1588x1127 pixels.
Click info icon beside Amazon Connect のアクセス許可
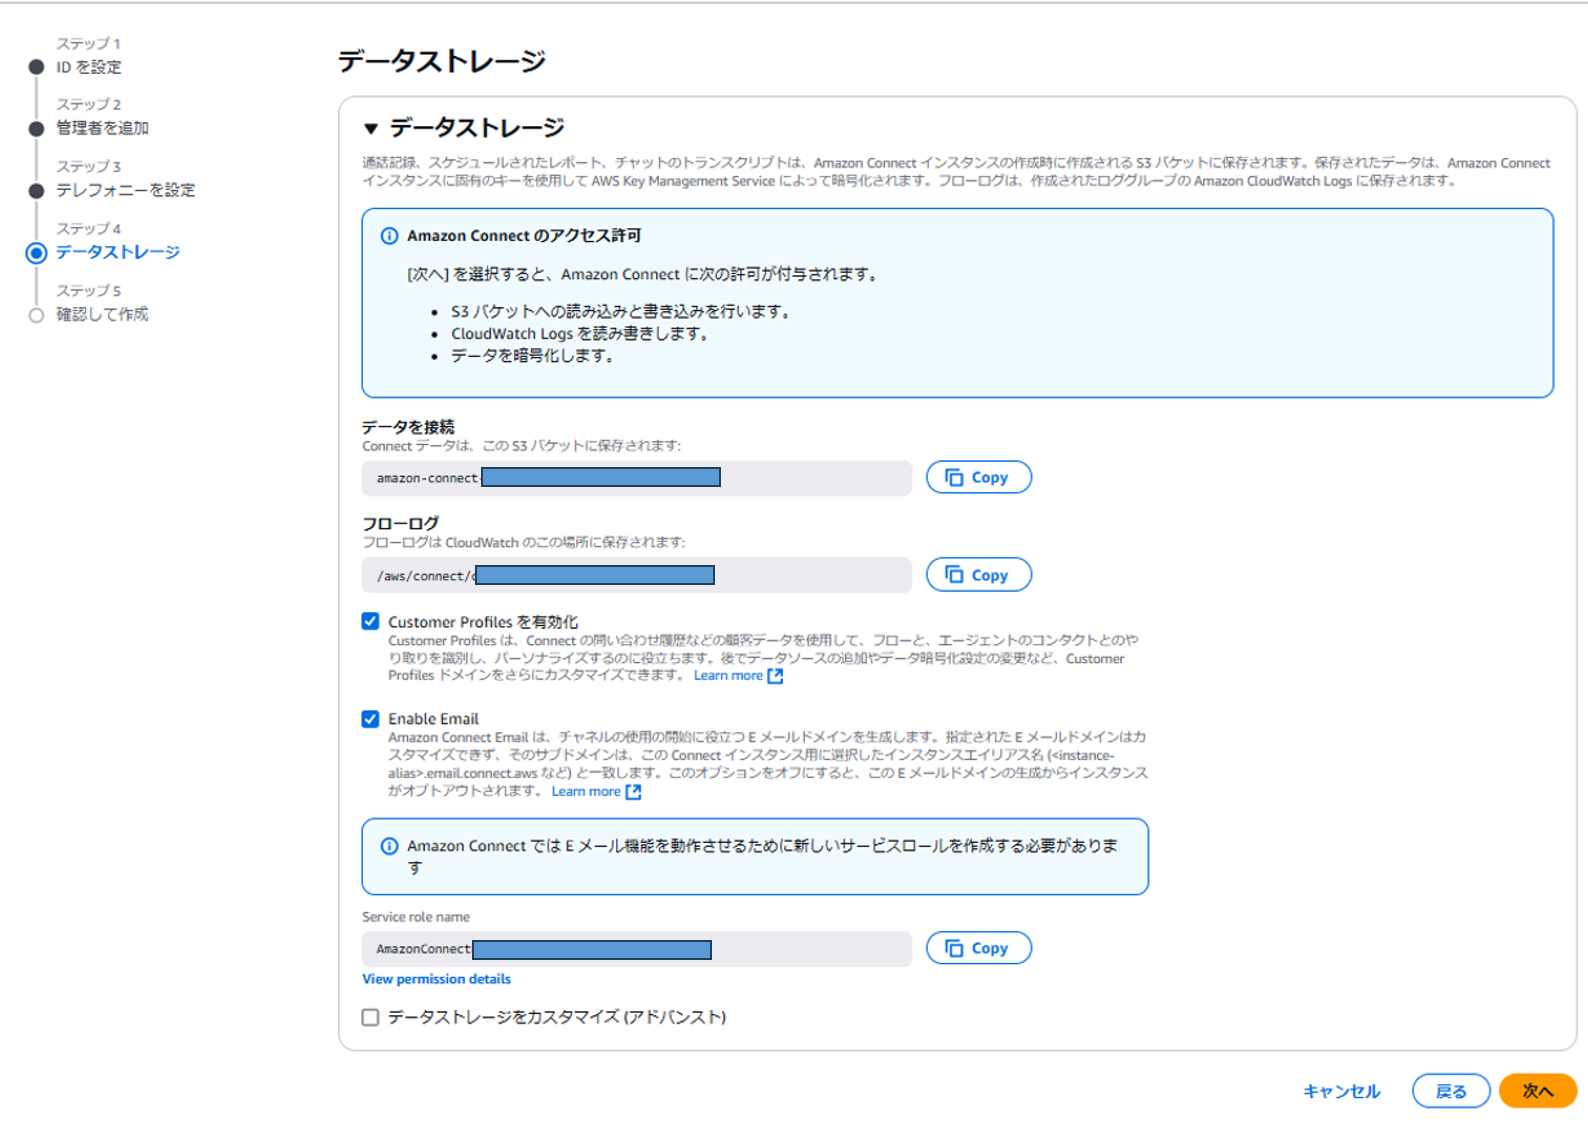click(x=389, y=236)
